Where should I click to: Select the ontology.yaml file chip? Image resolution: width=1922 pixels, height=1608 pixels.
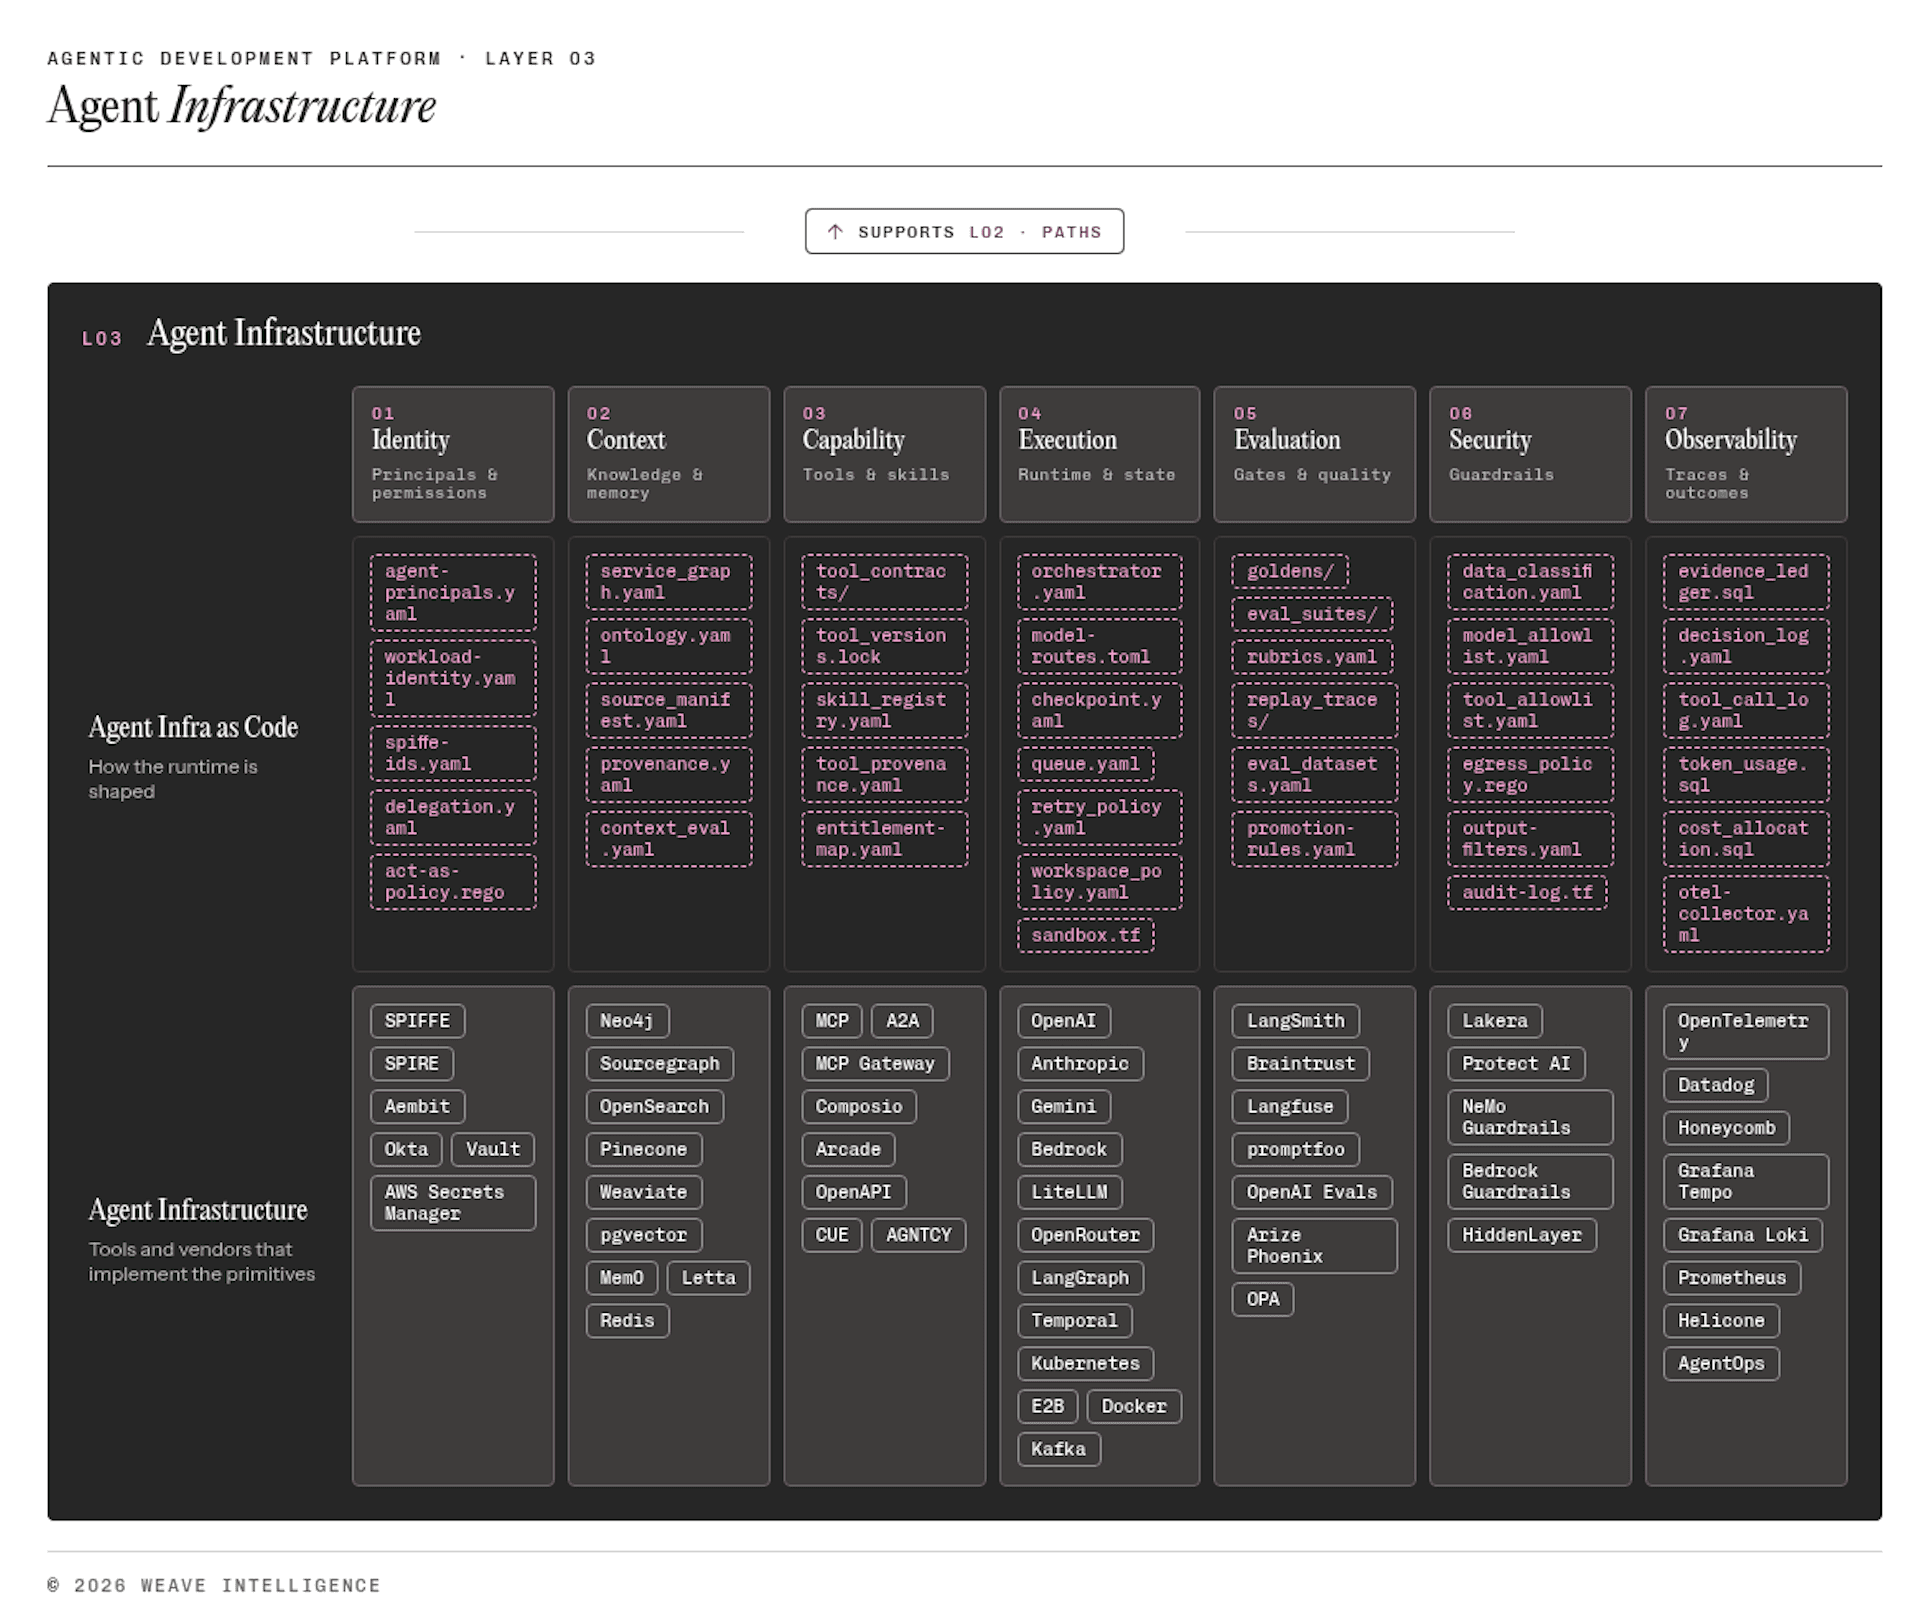(x=669, y=646)
